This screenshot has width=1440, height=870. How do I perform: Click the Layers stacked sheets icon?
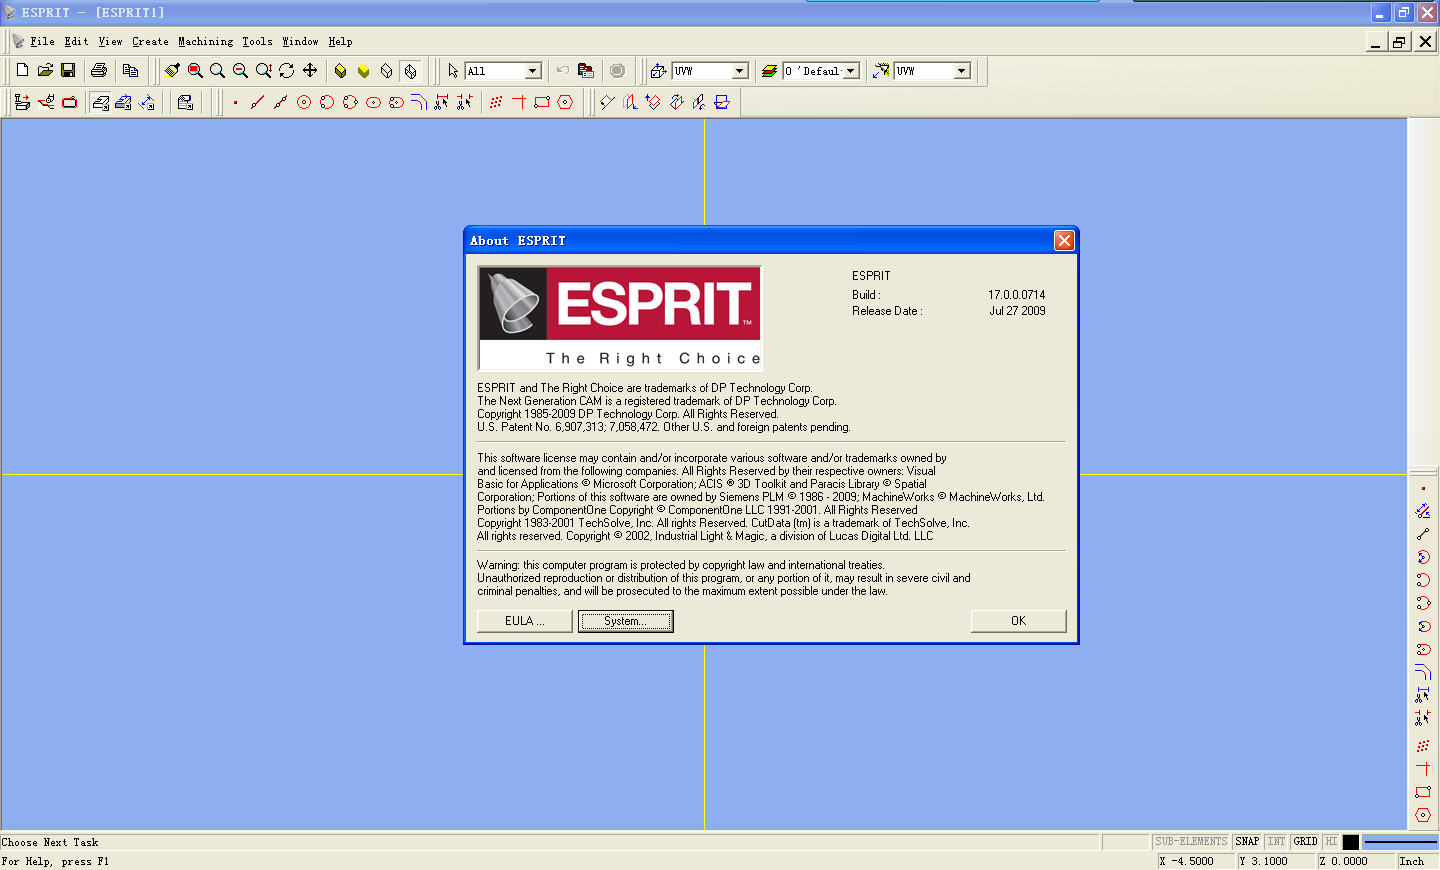click(x=769, y=71)
